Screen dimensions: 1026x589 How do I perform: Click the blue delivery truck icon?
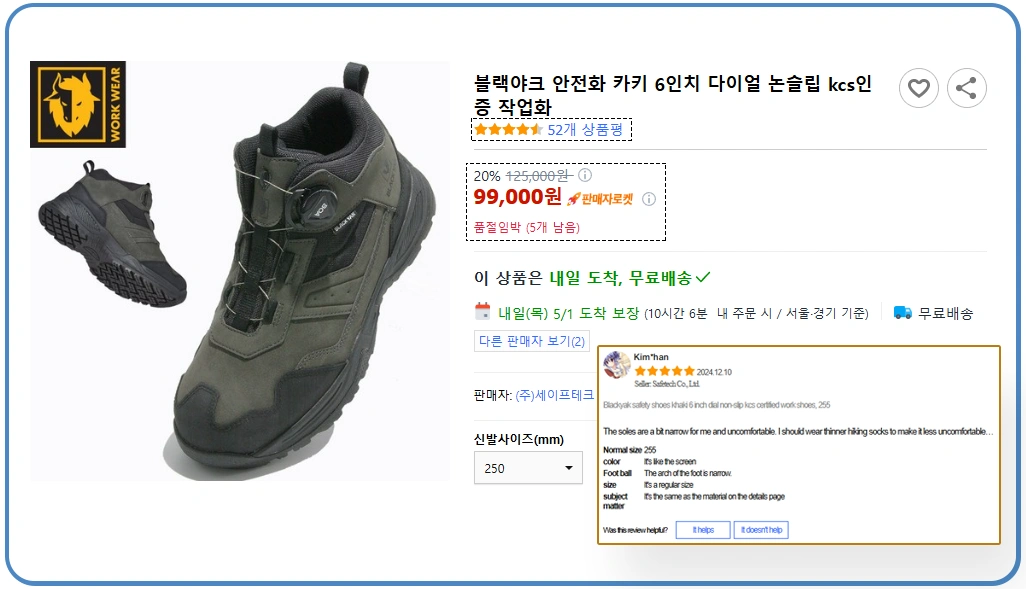click(903, 313)
